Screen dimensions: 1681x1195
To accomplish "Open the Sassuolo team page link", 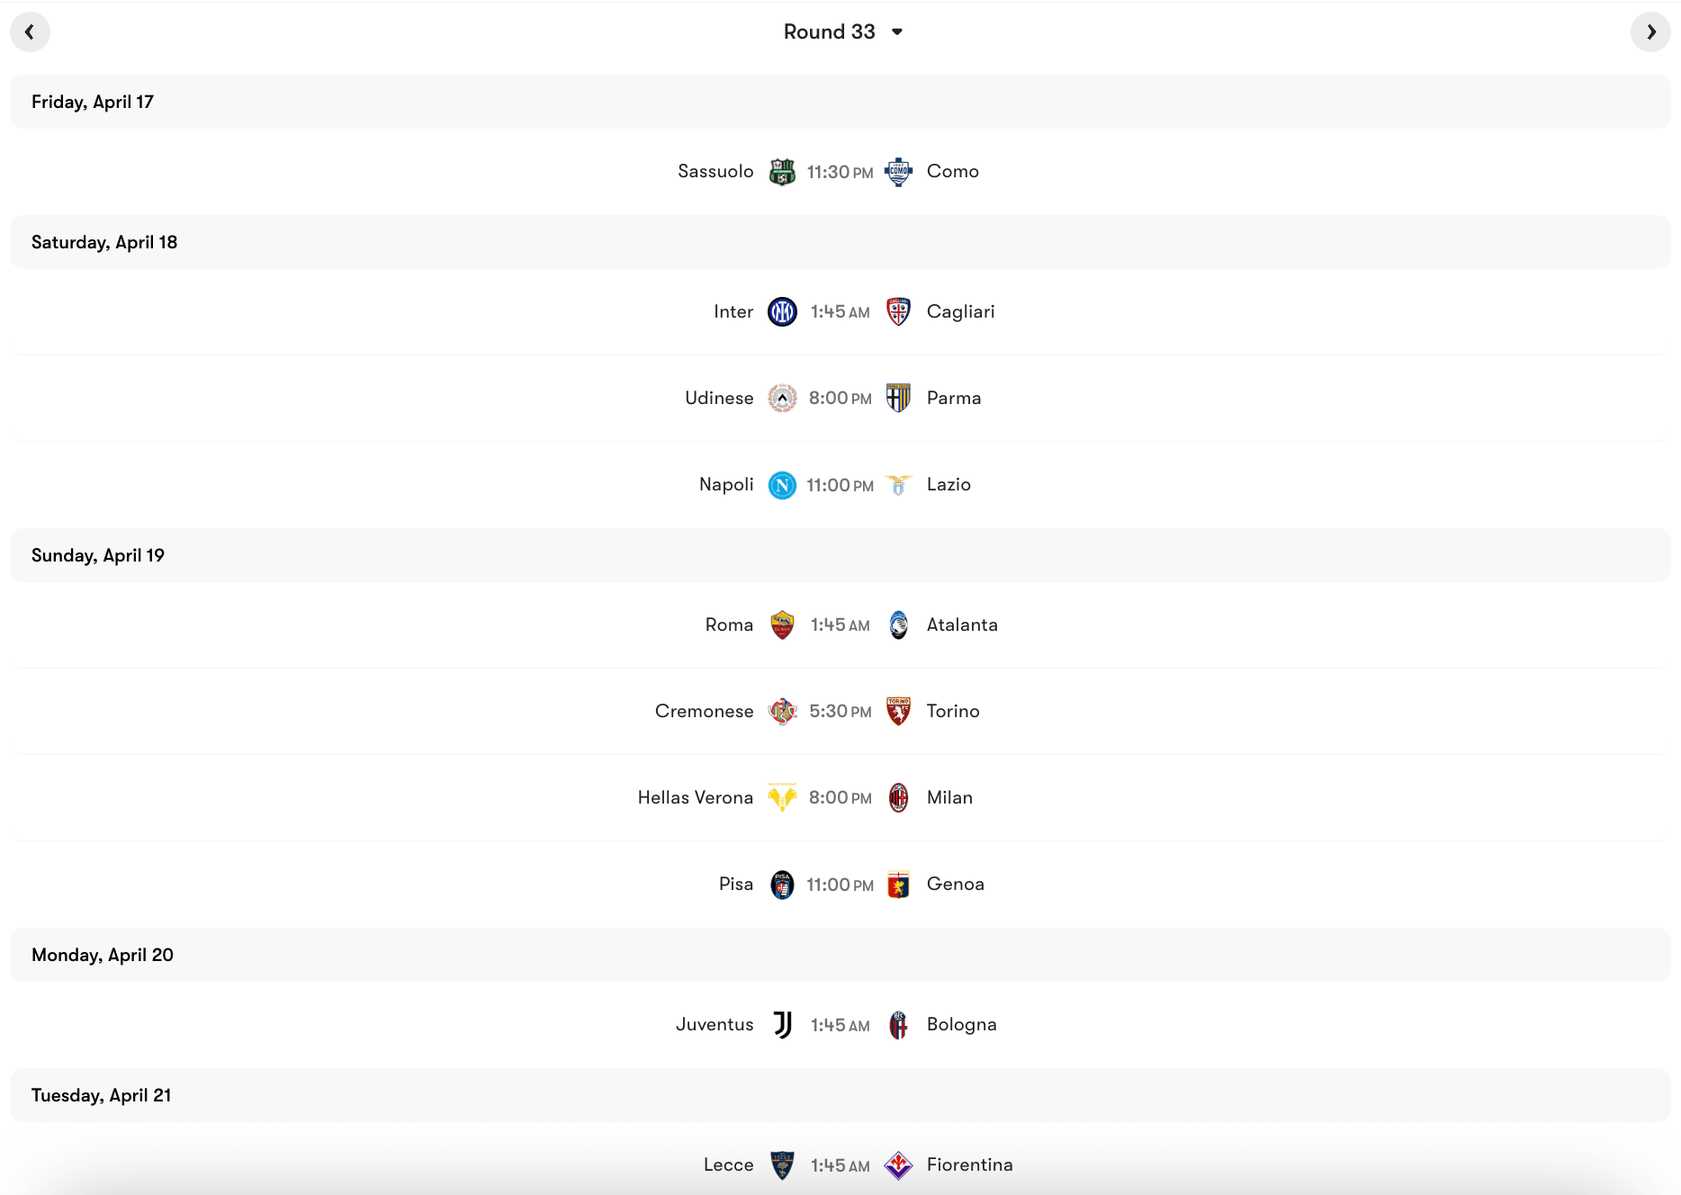I will [715, 171].
